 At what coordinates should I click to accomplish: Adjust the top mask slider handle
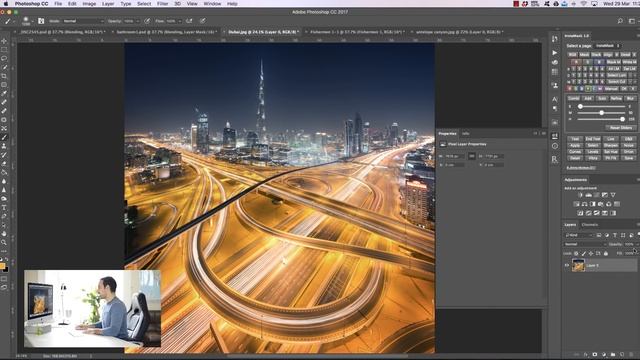click(580, 106)
